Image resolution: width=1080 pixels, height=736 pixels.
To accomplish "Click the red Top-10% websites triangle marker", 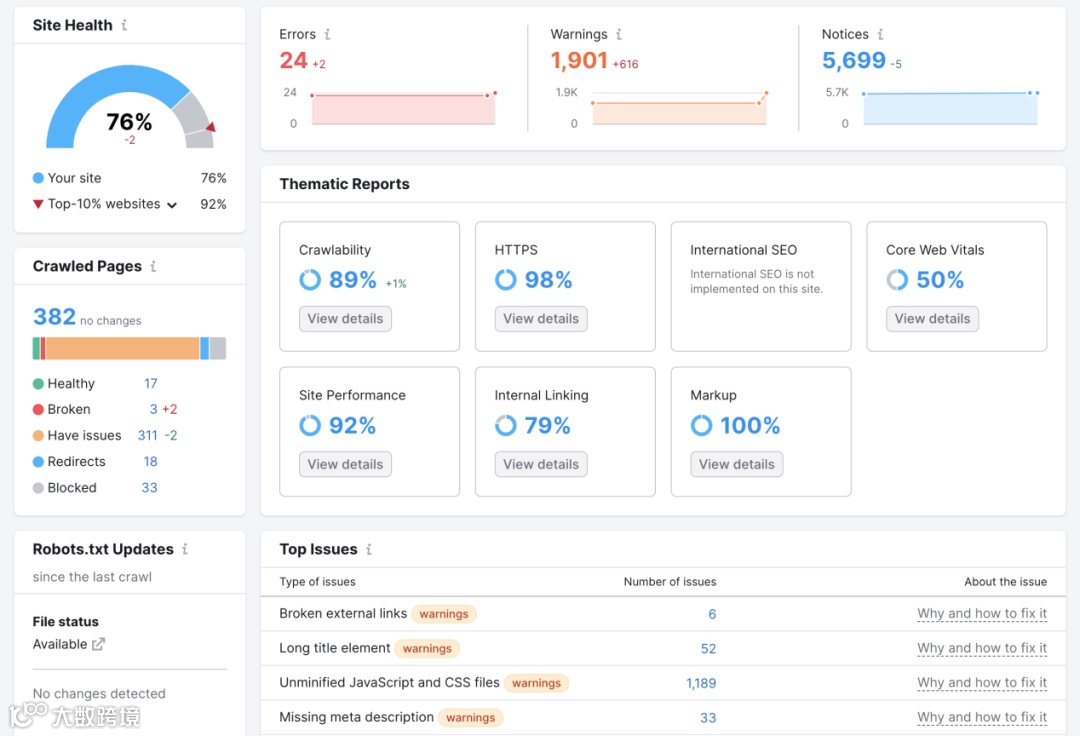I will (x=38, y=204).
